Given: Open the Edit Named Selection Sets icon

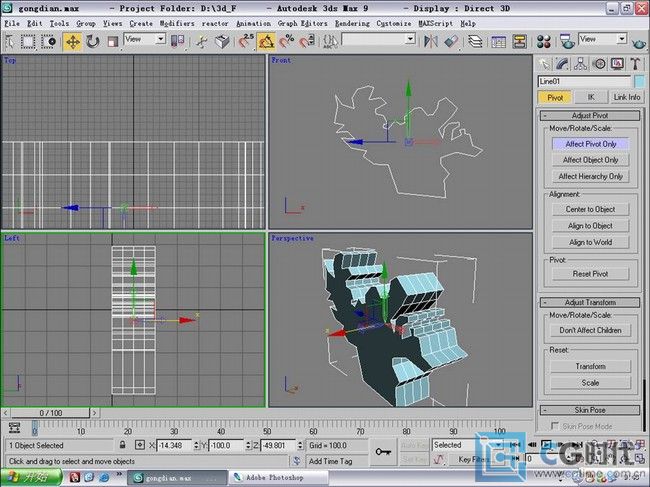Looking at the screenshot, I should pos(330,42).
